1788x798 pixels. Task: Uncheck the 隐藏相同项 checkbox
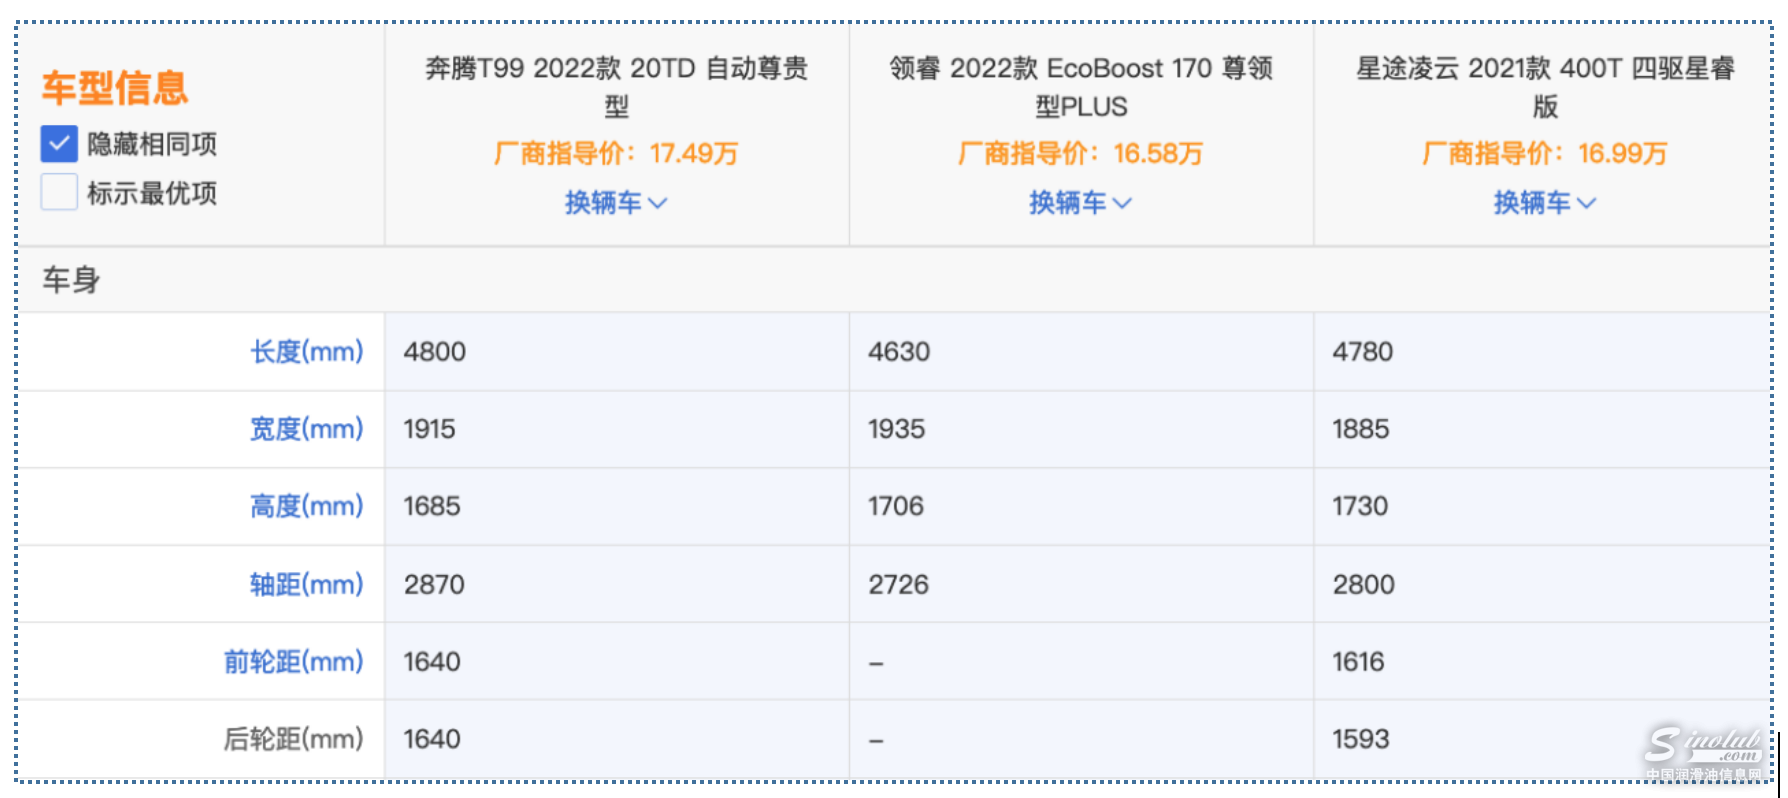tap(59, 144)
